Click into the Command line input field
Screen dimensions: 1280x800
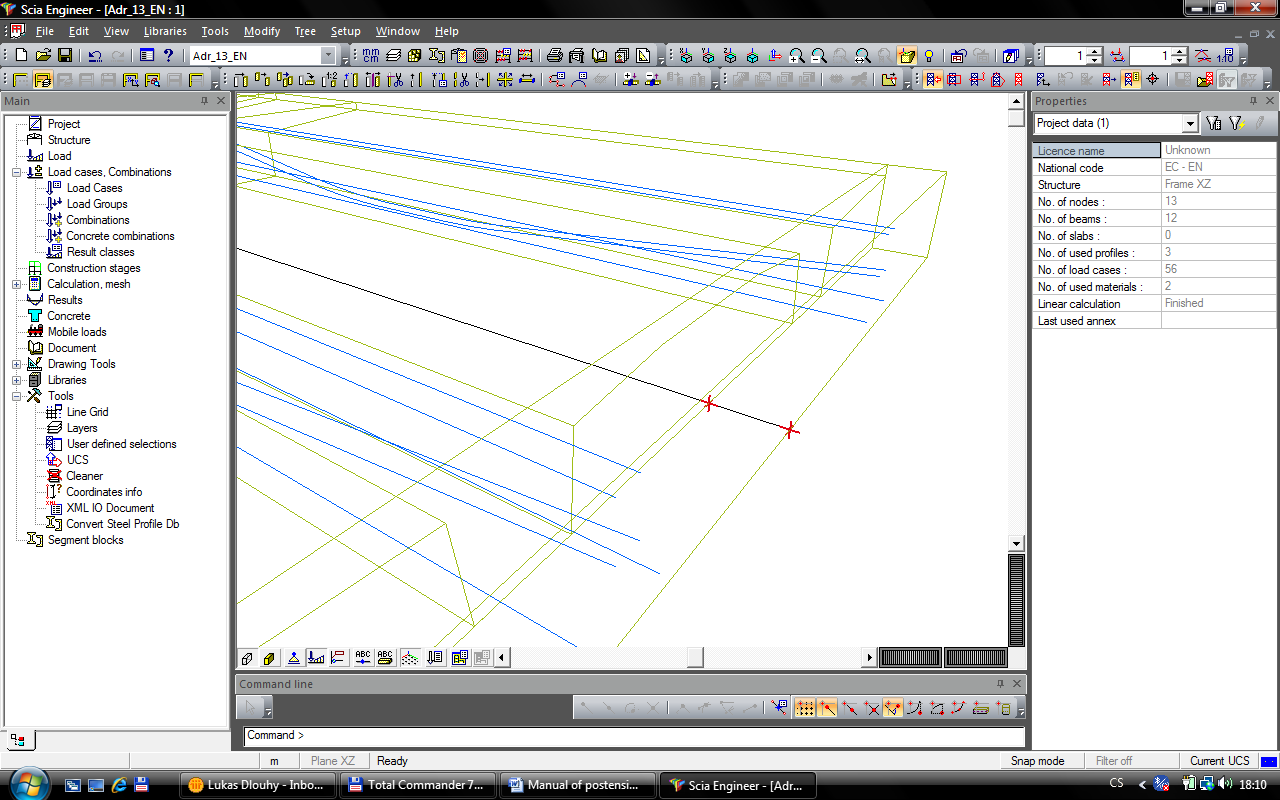pyautogui.click(x=634, y=736)
